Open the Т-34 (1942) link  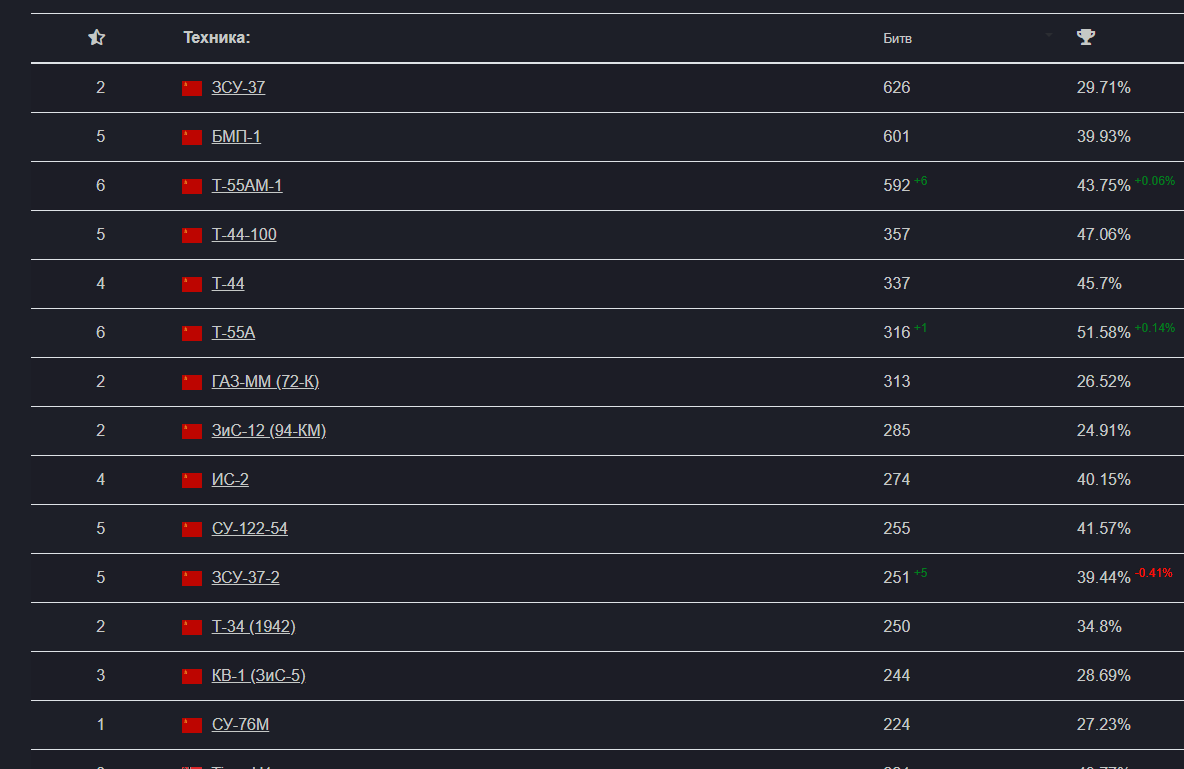click(x=253, y=627)
